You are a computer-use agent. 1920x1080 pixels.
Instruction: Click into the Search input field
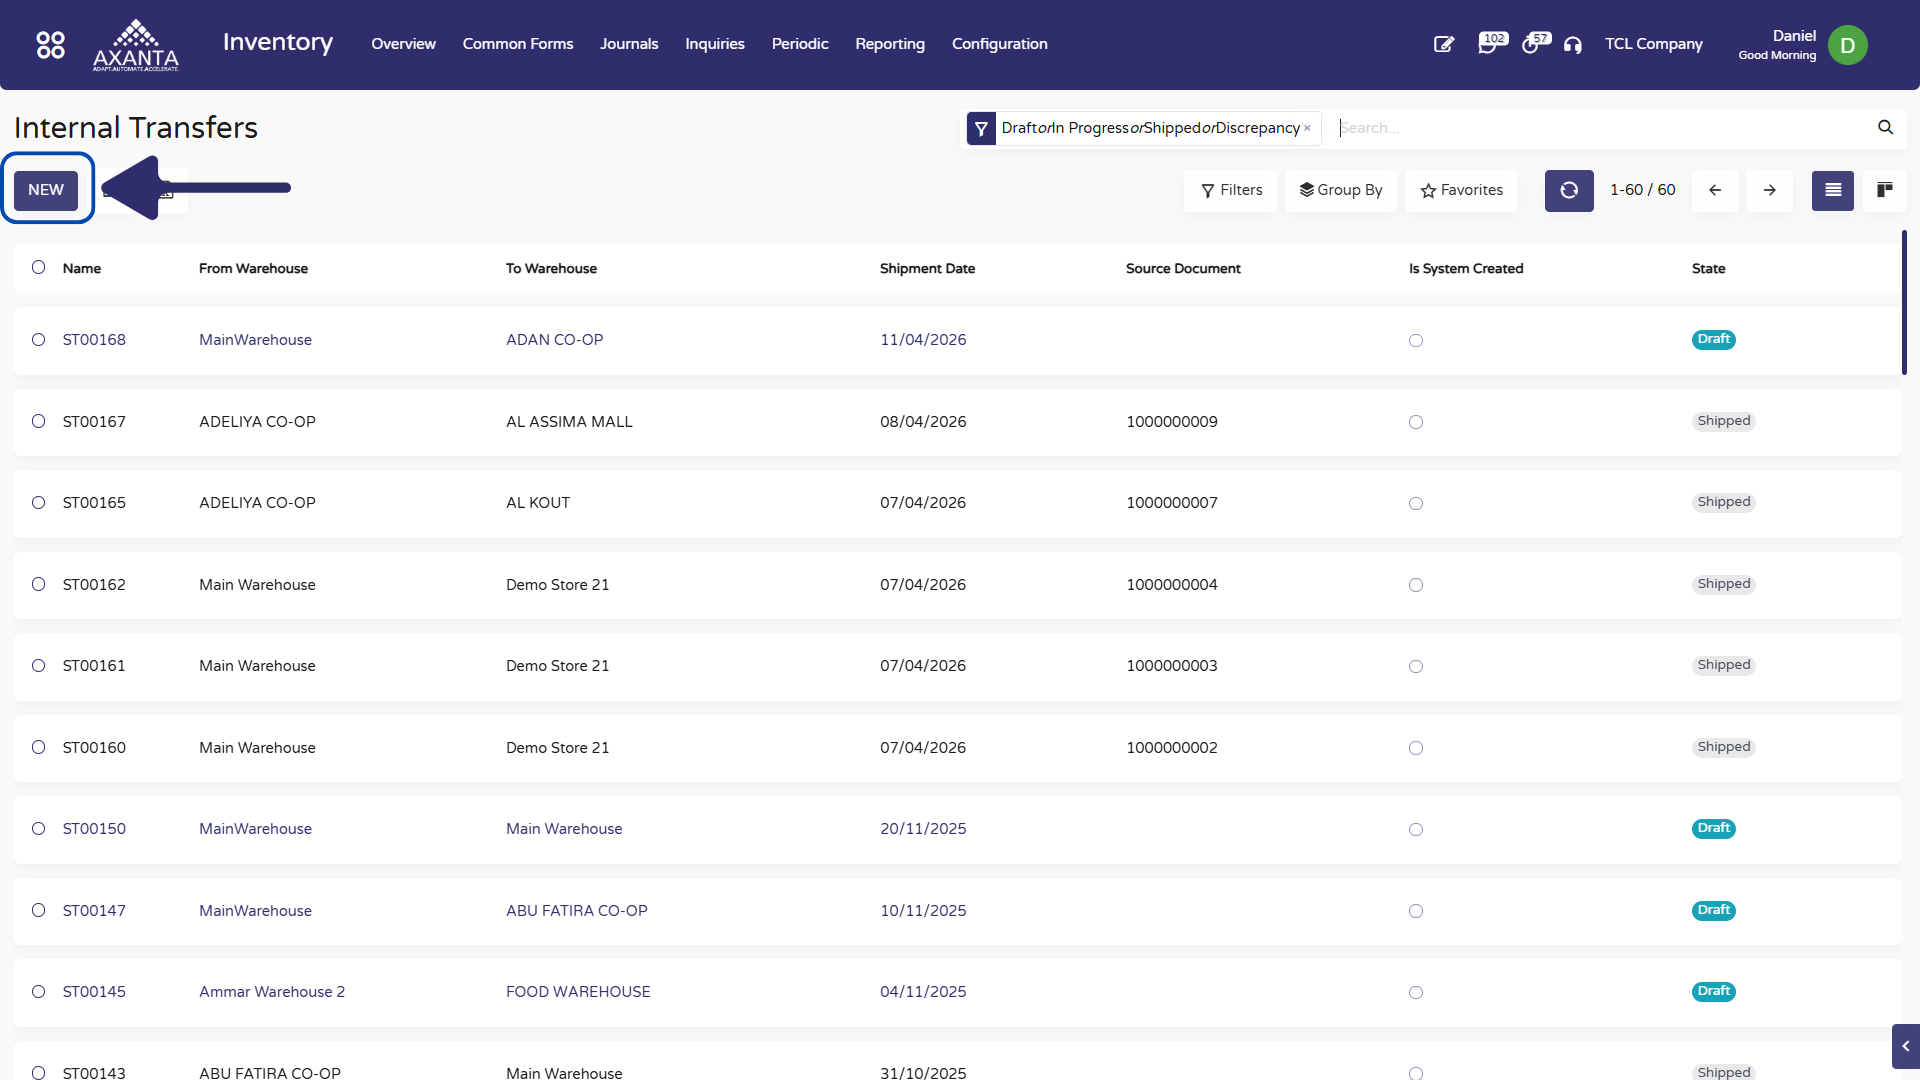[1600, 128]
